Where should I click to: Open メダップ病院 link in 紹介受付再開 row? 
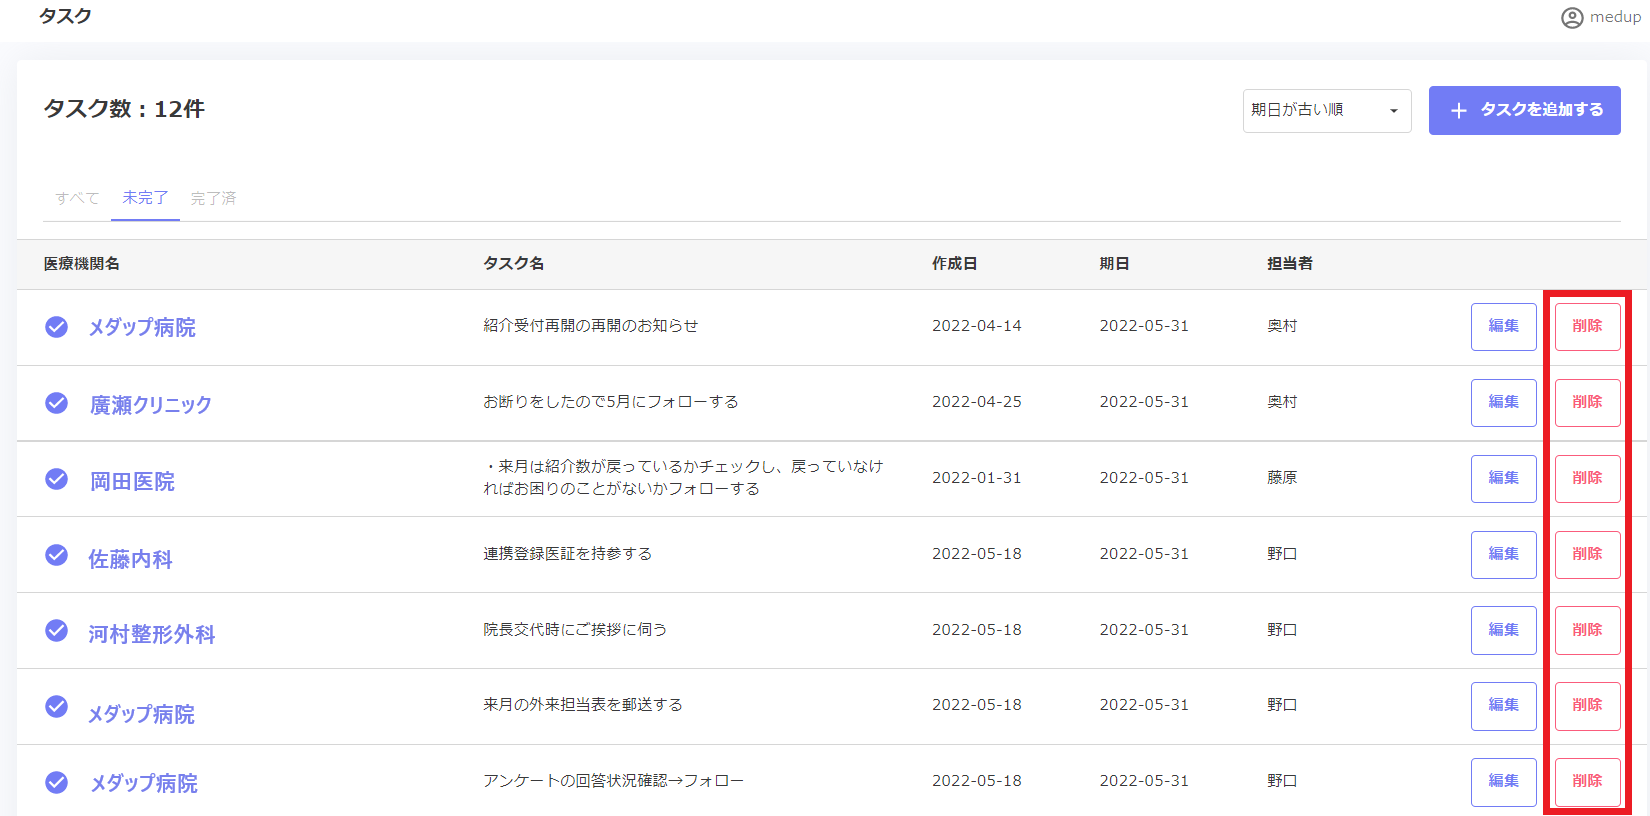pyautogui.click(x=142, y=327)
